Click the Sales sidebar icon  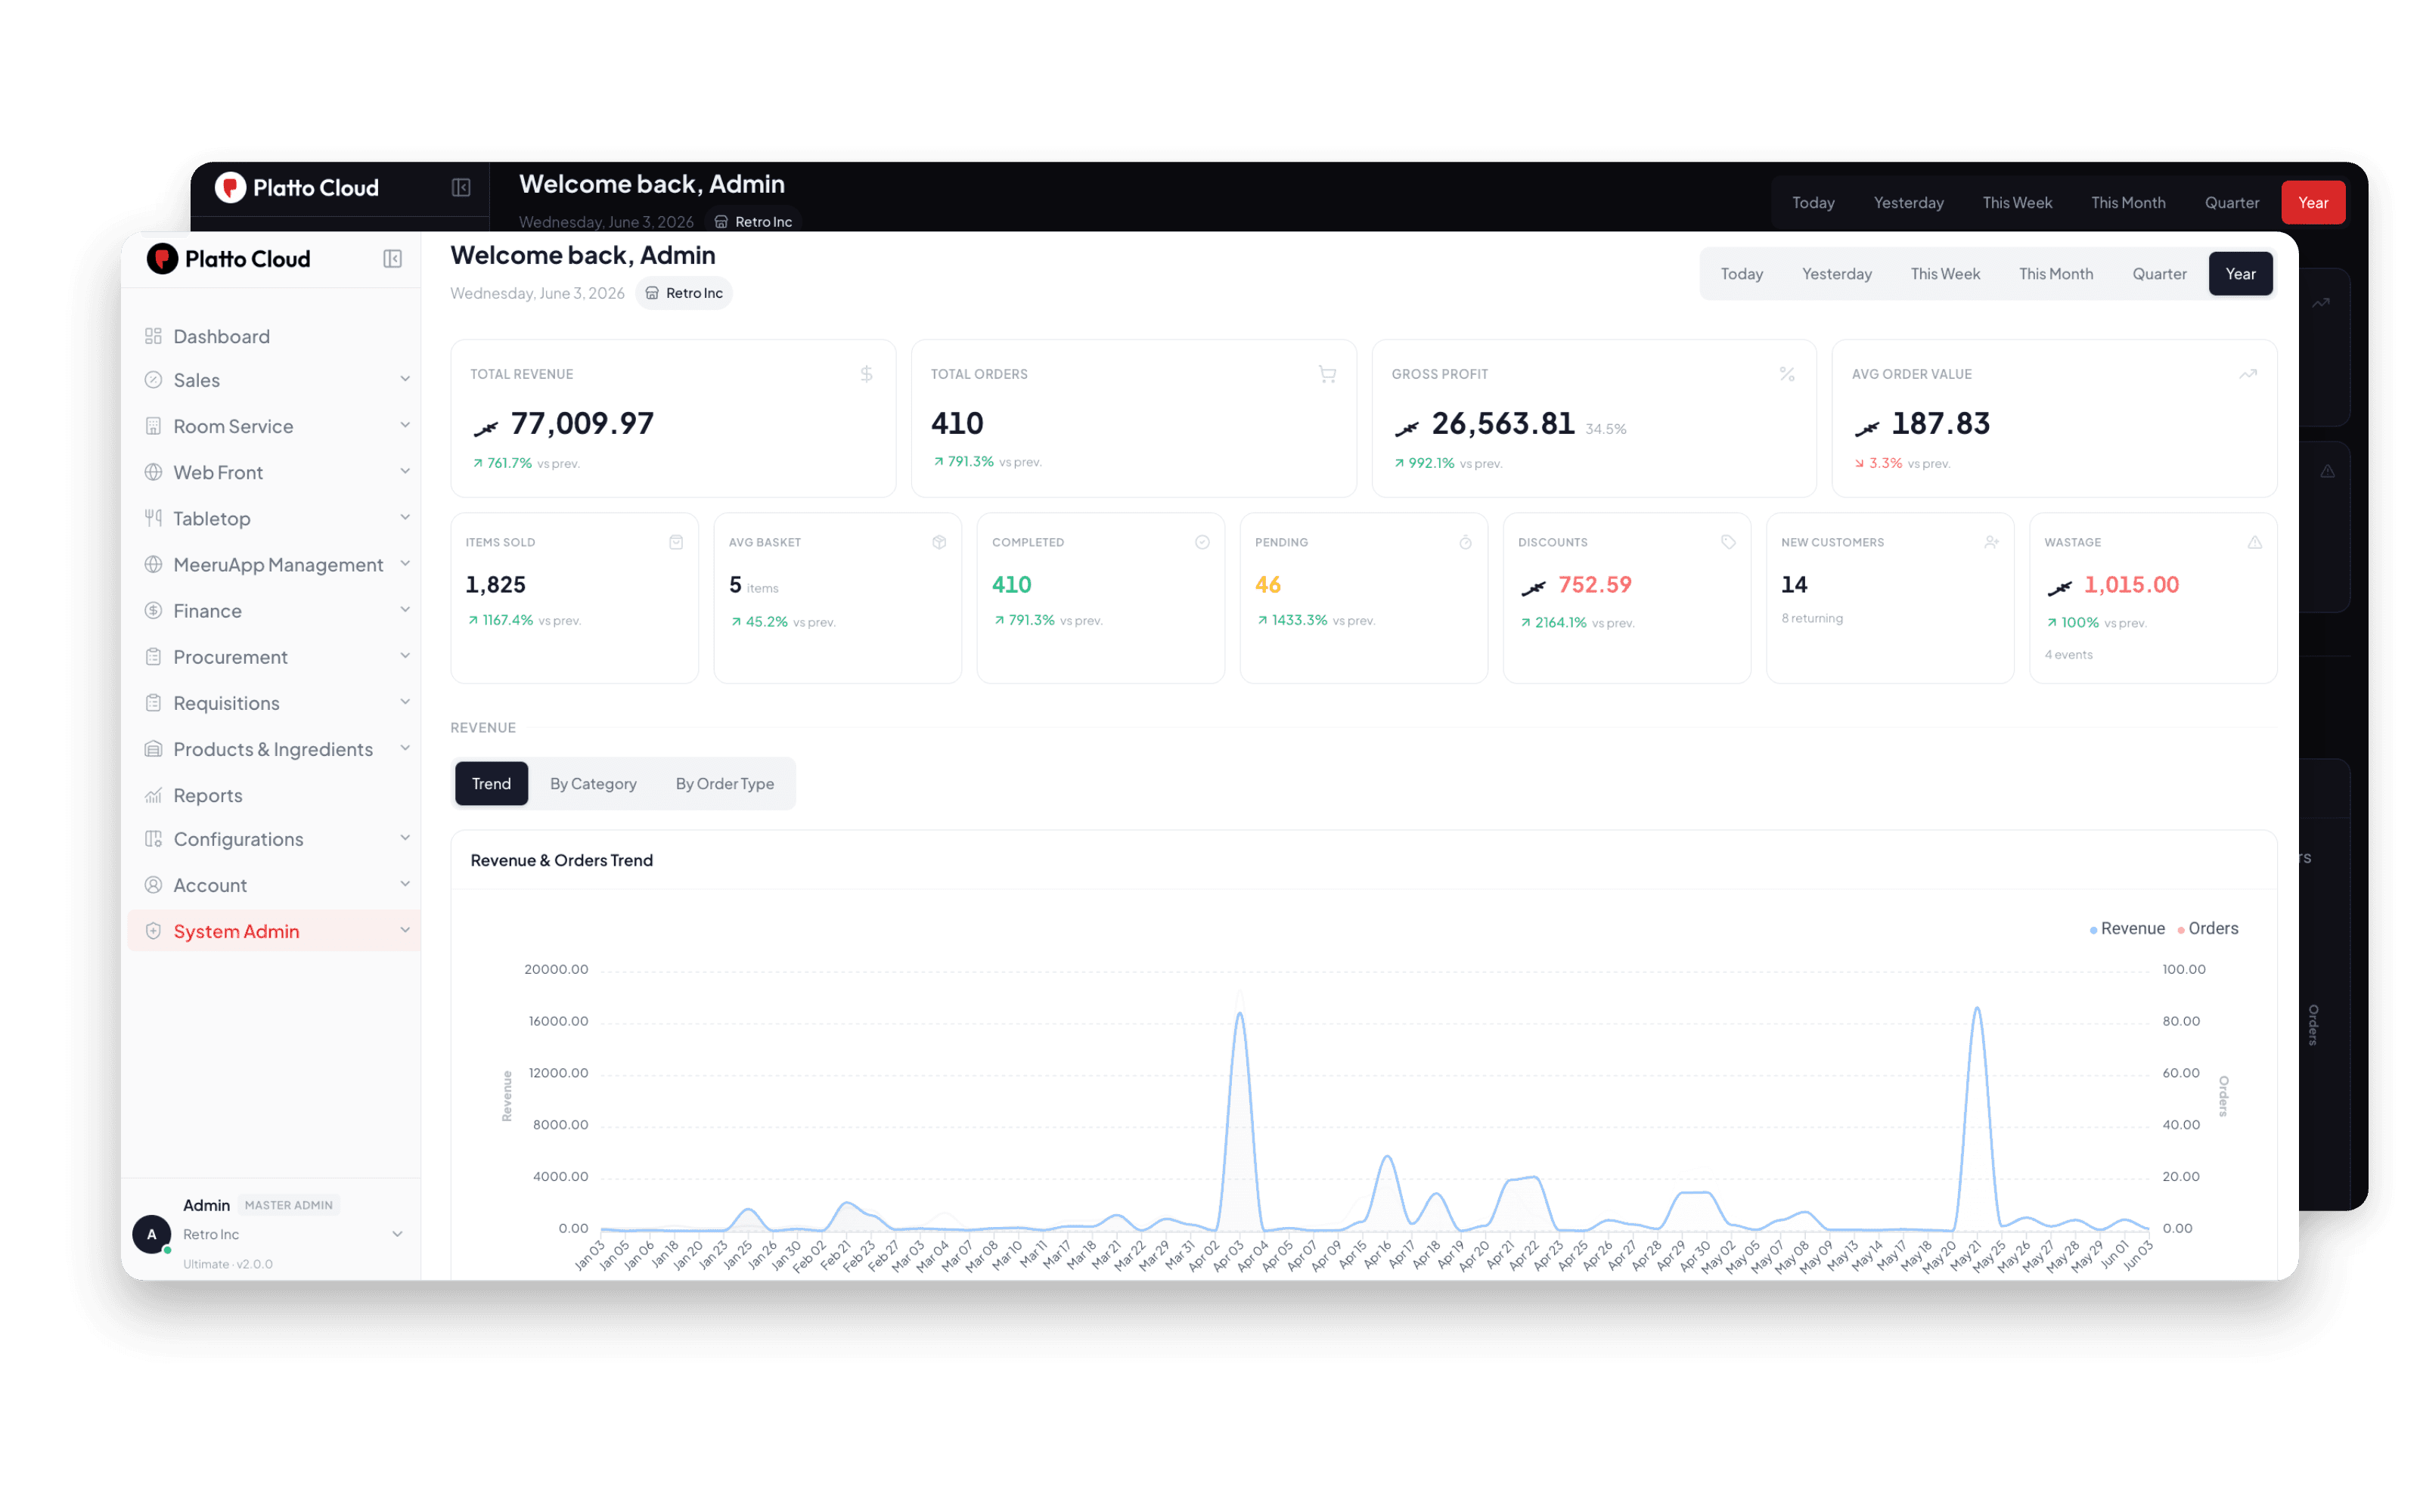tap(153, 380)
